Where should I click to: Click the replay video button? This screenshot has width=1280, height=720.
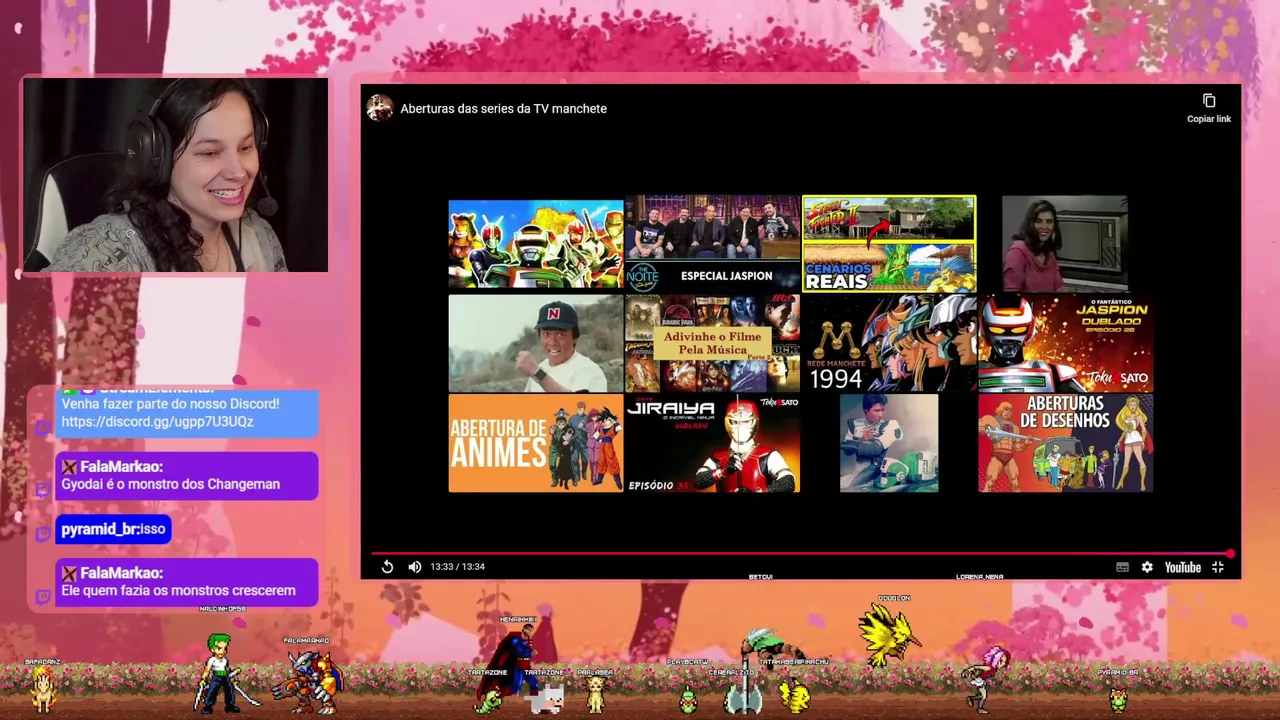(x=387, y=567)
